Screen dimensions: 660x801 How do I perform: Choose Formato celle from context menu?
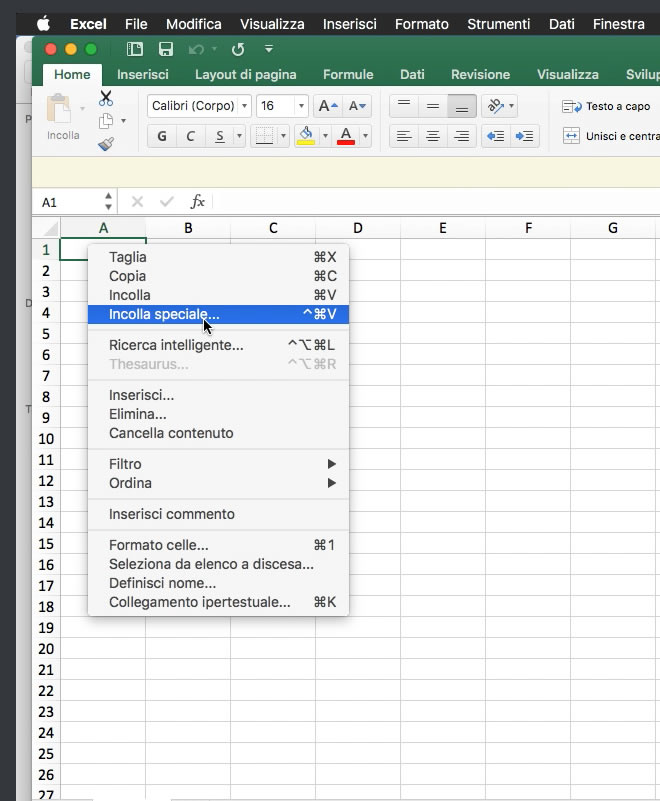pyautogui.click(x=219, y=545)
